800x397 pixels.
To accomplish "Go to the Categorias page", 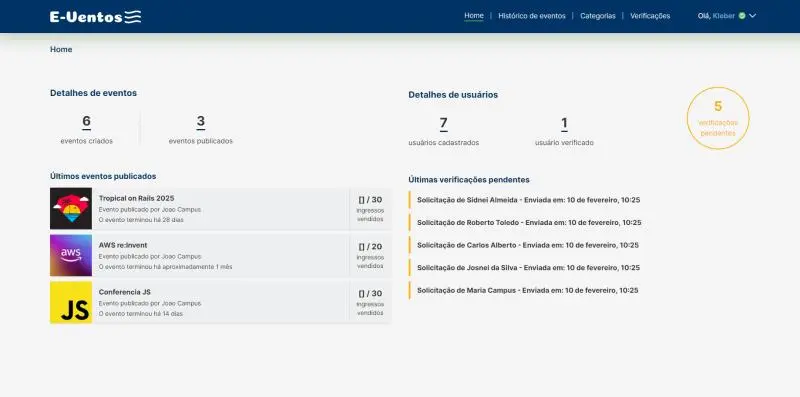I will (x=597, y=16).
